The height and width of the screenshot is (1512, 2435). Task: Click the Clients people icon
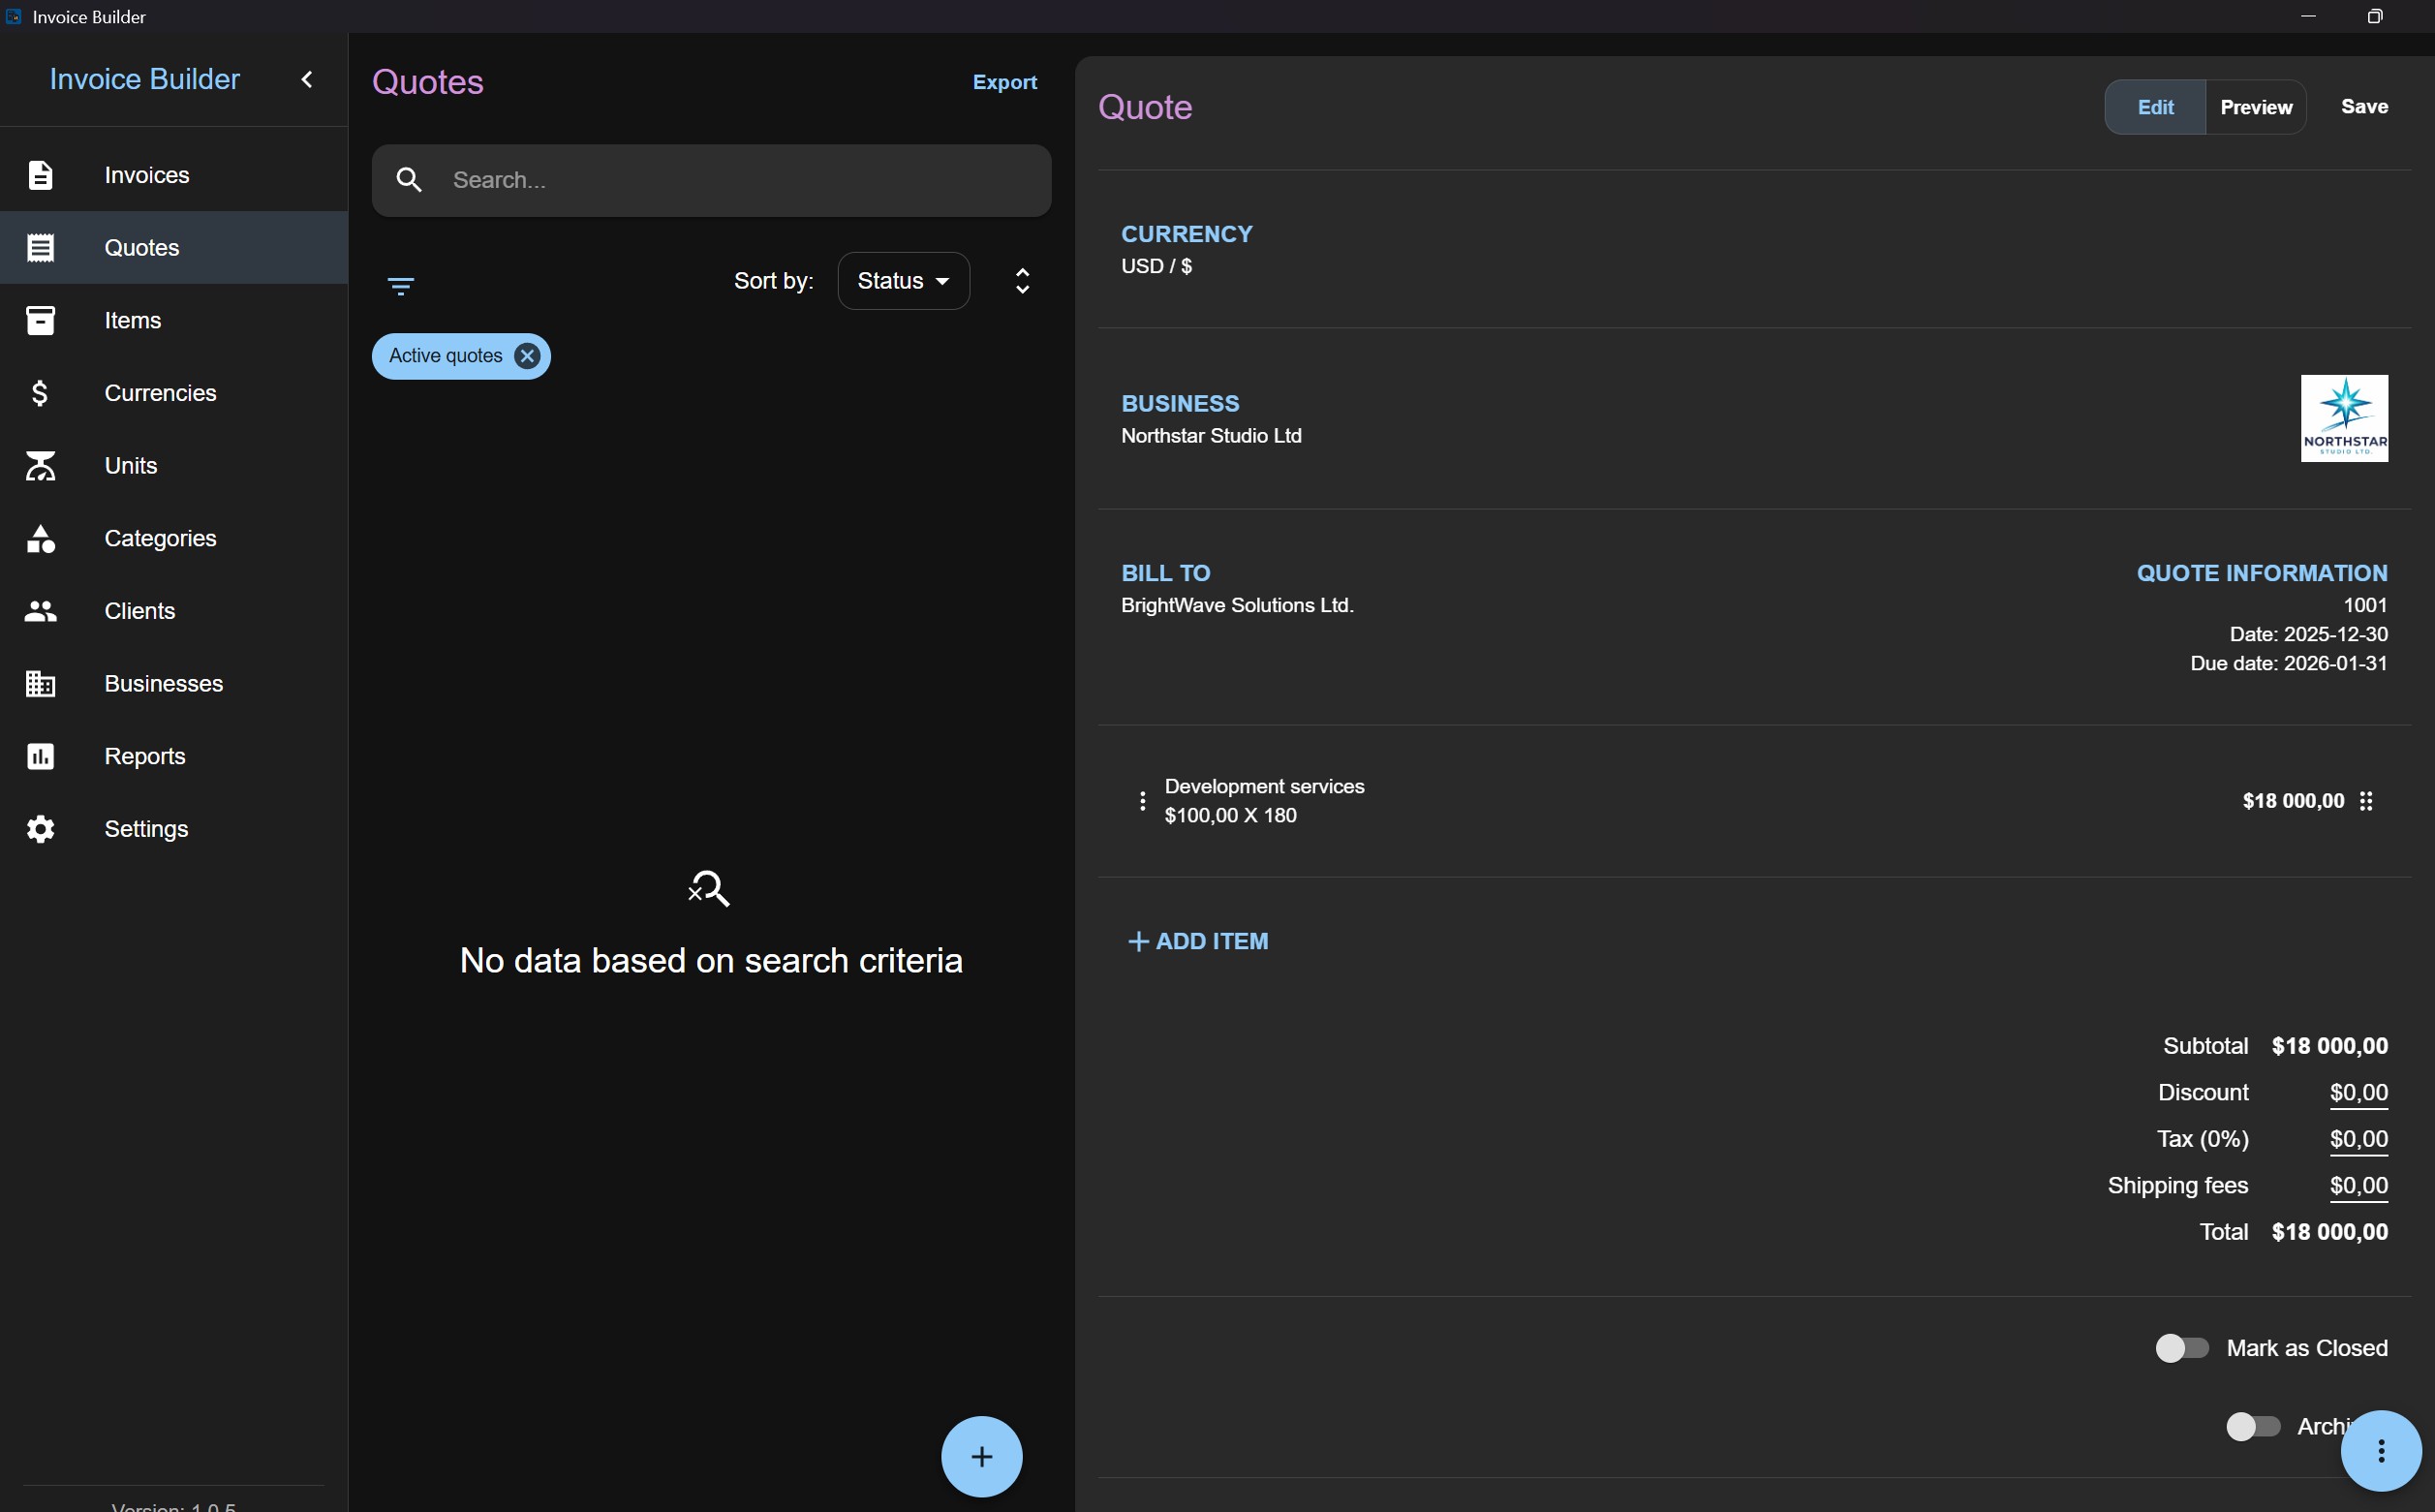[40, 611]
